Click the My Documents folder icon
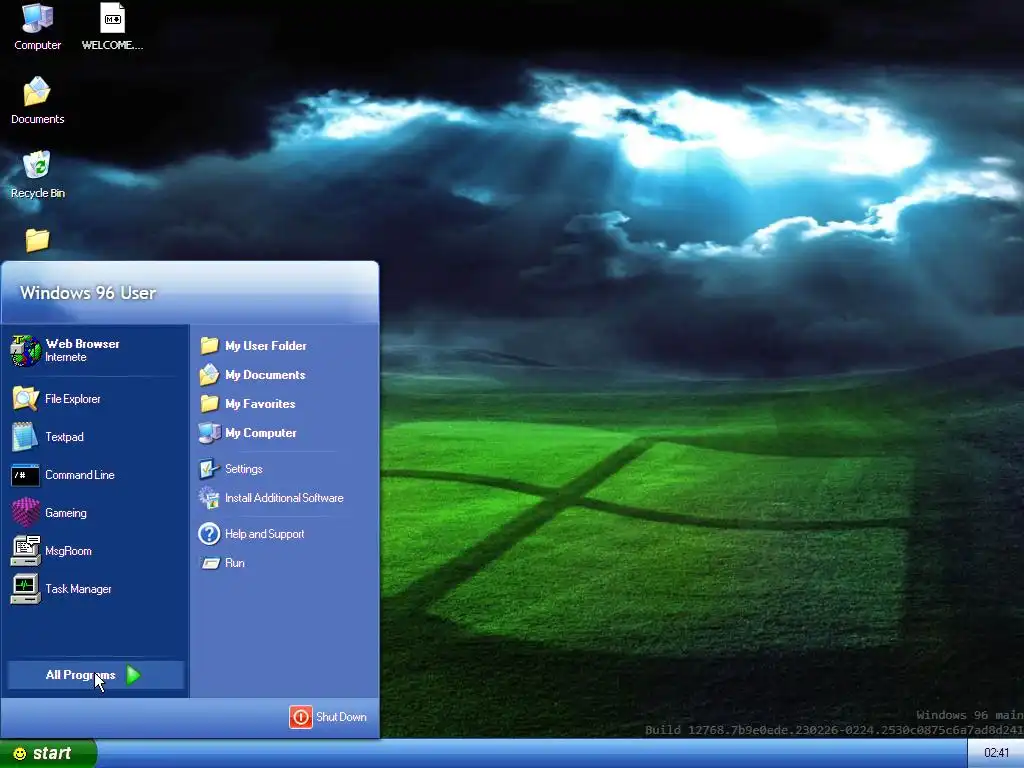Viewport: 1024px width, 768px height. click(209, 374)
